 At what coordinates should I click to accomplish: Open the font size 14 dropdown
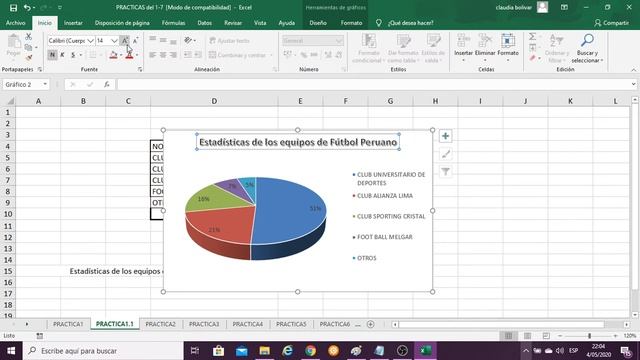click(x=114, y=40)
